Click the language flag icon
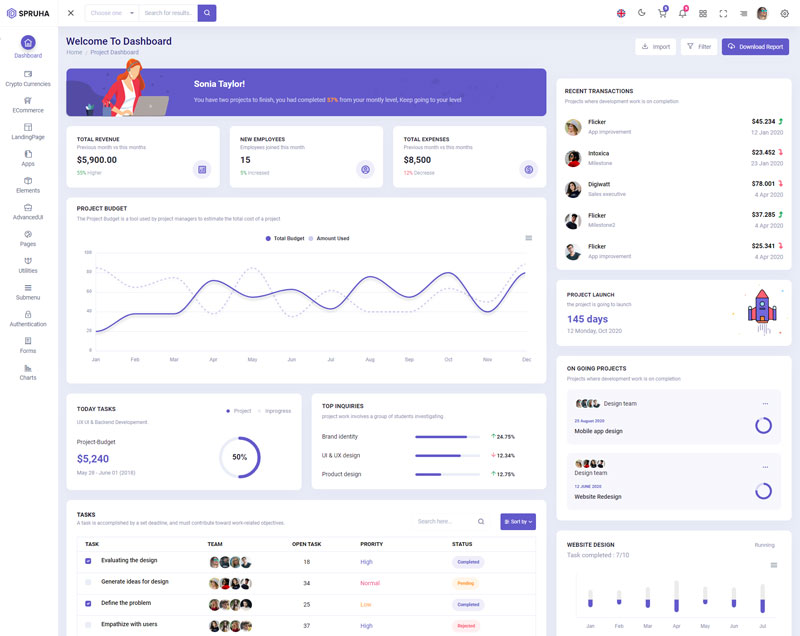Viewport: 800px width, 636px height. pos(621,13)
